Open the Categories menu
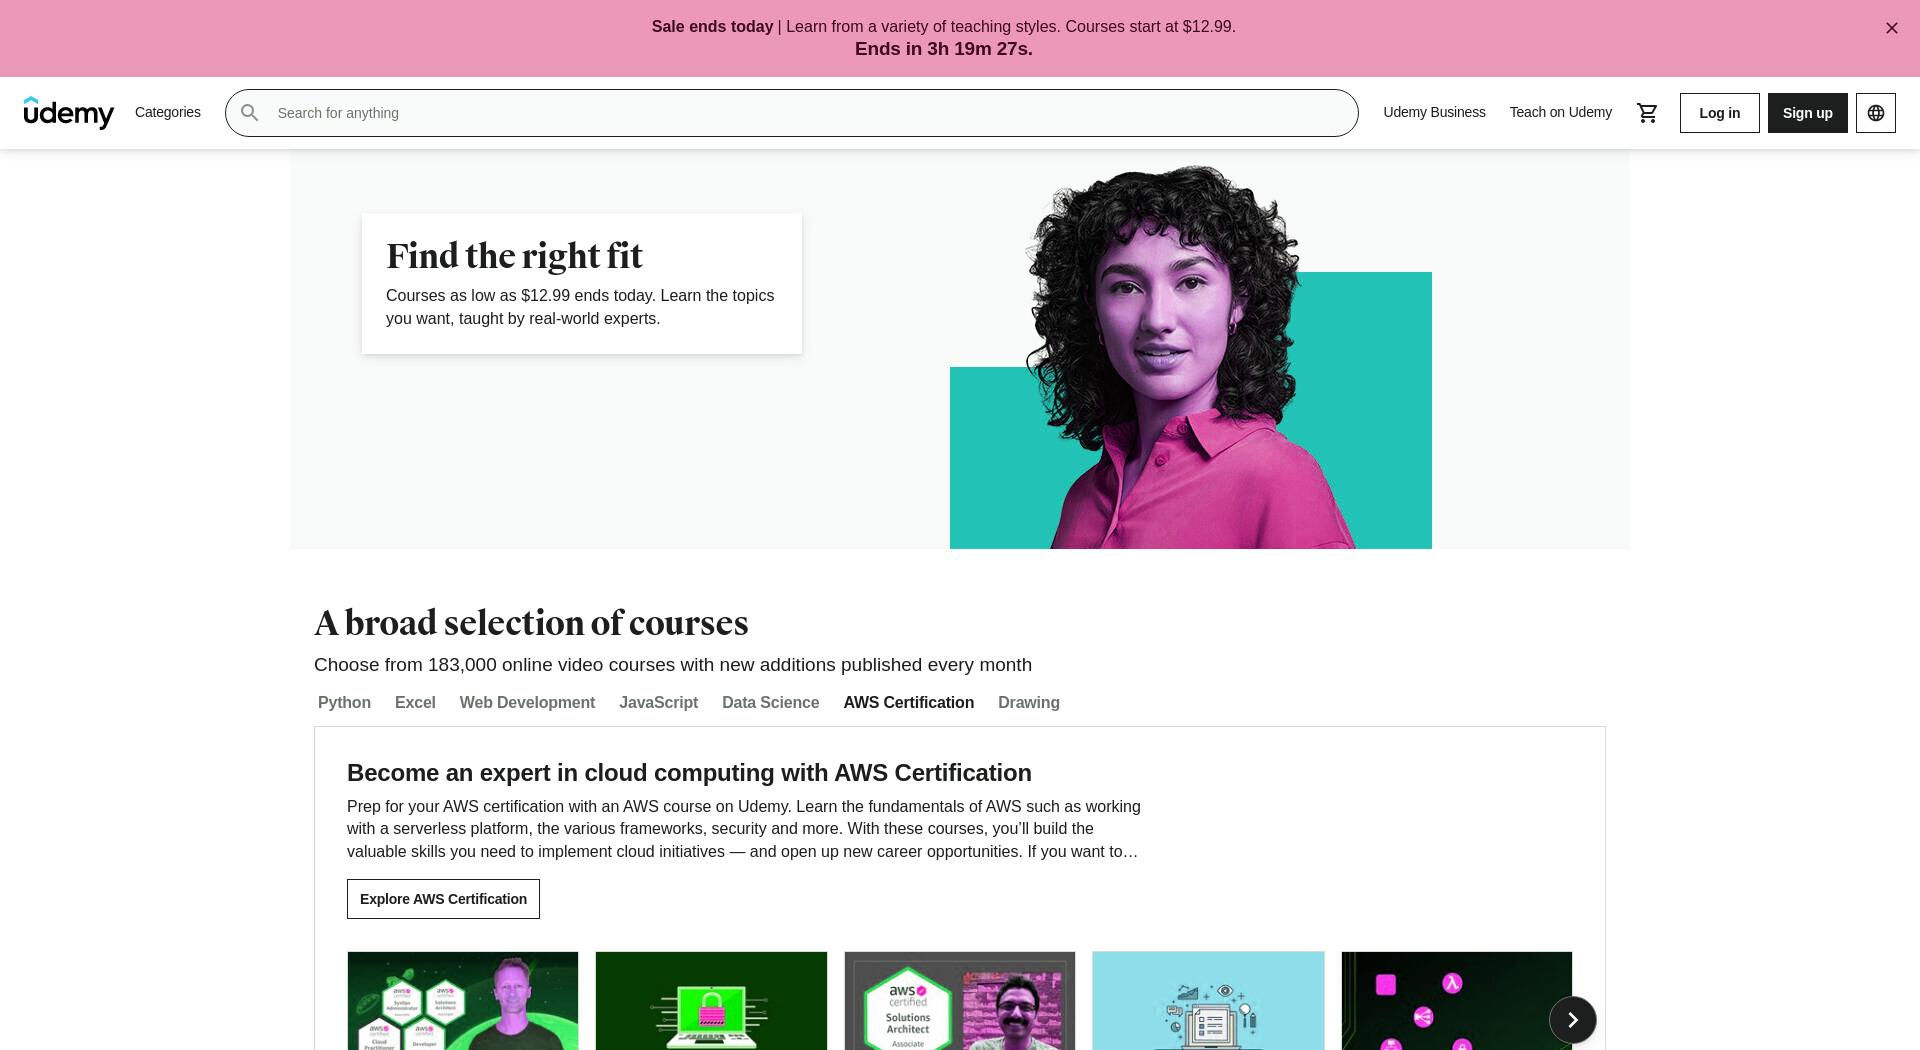1920x1050 pixels. click(168, 112)
